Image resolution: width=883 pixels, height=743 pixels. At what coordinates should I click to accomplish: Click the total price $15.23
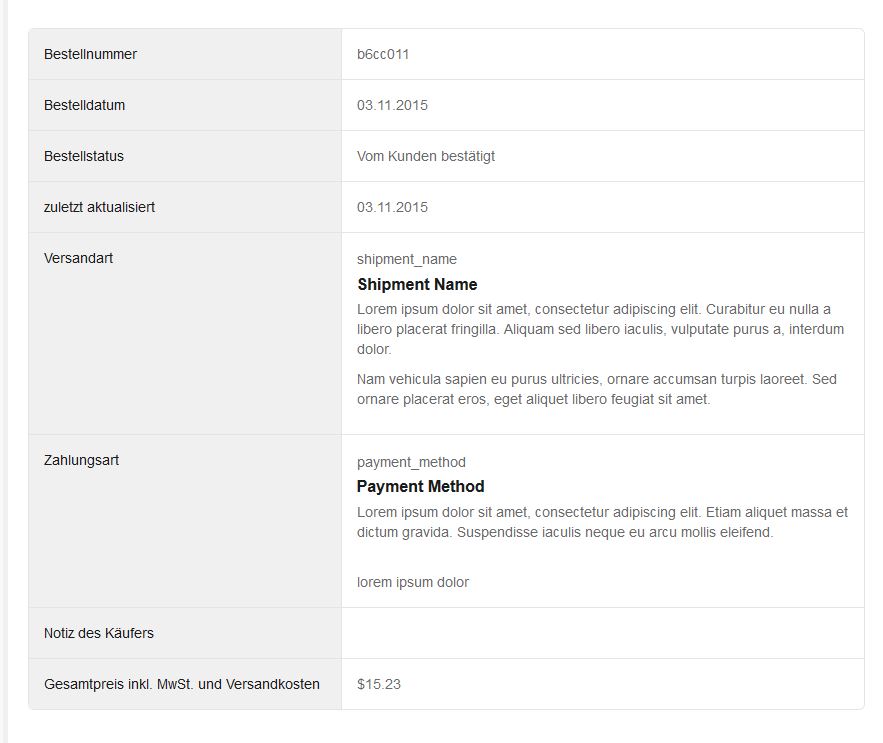click(379, 684)
